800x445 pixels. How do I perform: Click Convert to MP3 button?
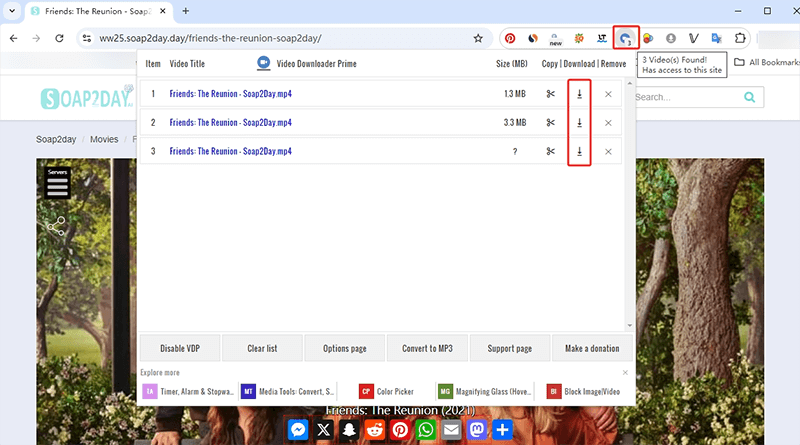click(x=427, y=348)
